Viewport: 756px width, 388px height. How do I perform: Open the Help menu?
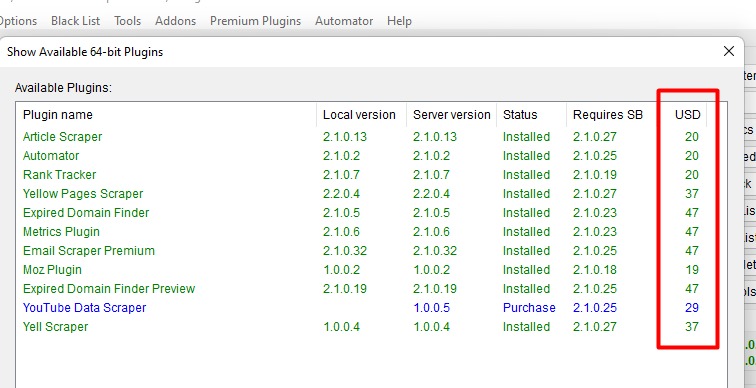click(399, 21)
